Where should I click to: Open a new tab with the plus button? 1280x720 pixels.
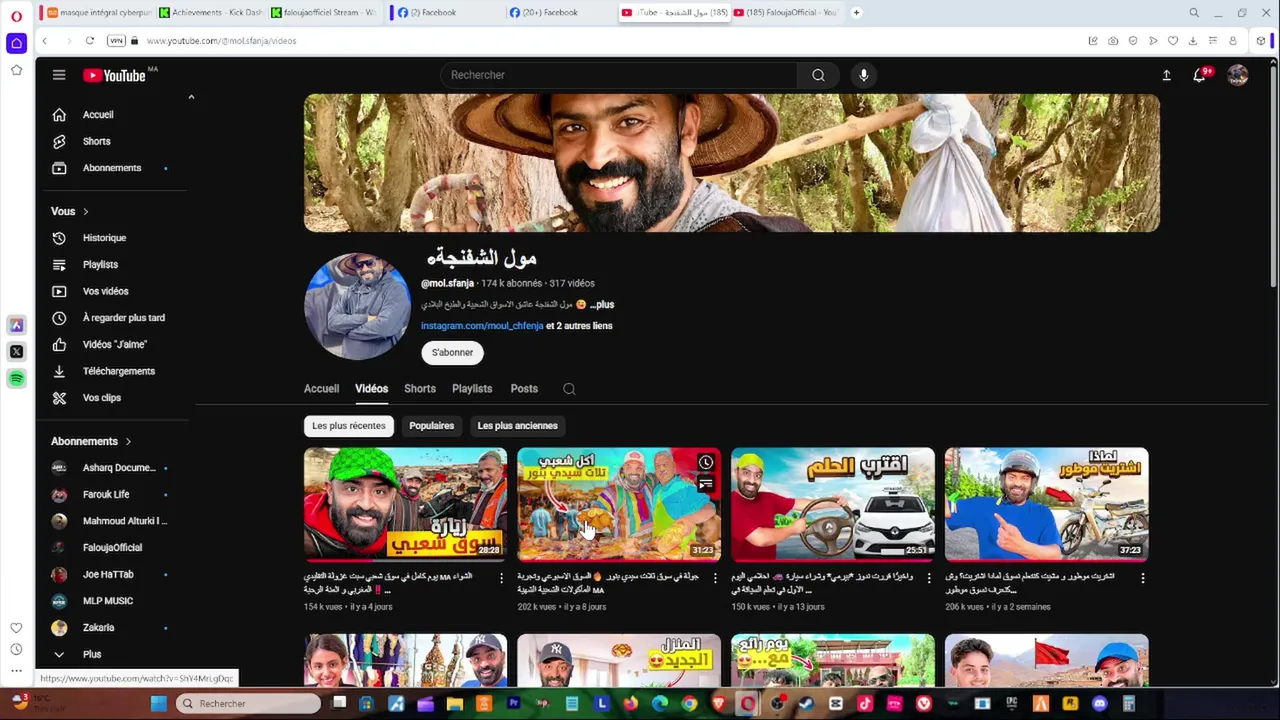click(x=856, y=12)
